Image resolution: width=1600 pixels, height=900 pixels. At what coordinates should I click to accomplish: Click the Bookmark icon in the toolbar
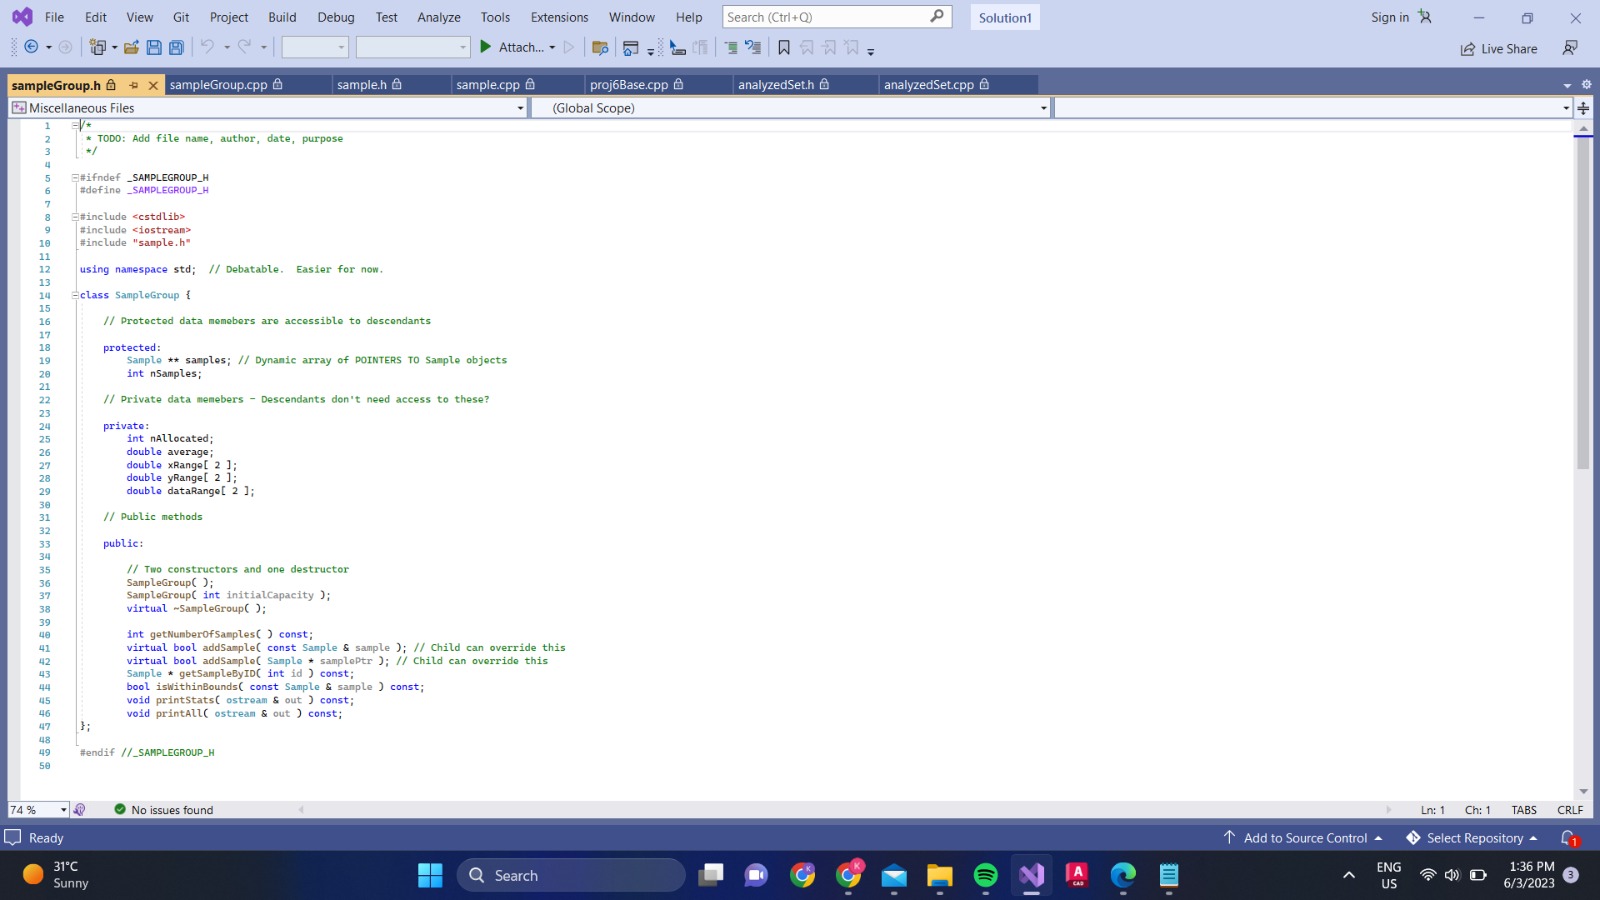[784, 47]
